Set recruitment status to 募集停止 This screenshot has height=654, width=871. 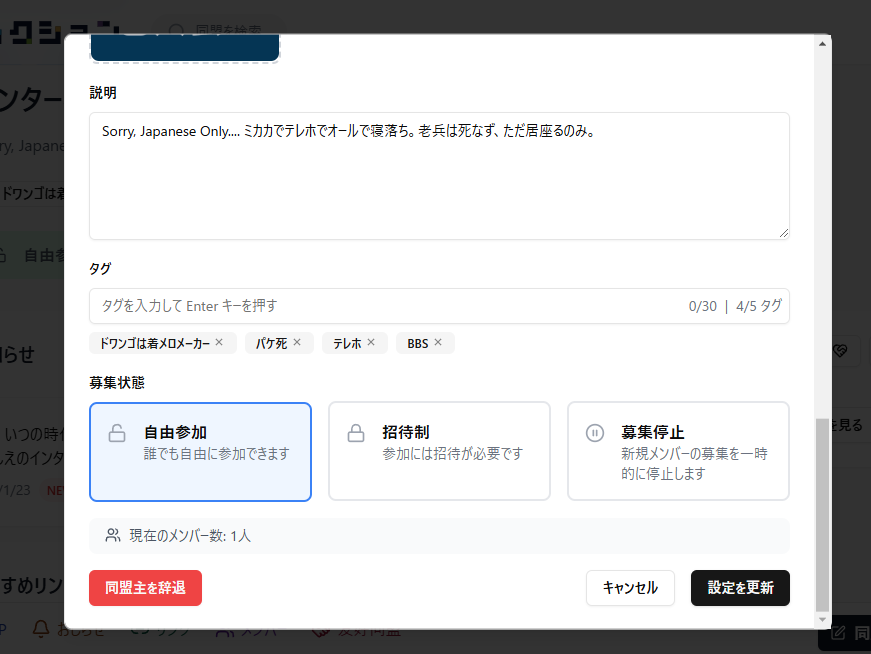click(x=678, y=451)
